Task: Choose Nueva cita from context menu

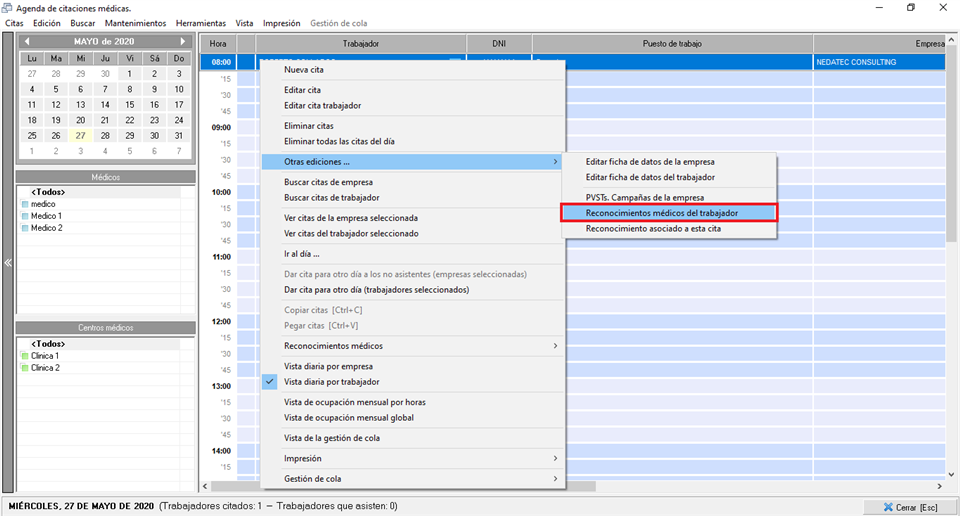Action: click(x=304, y=70)
